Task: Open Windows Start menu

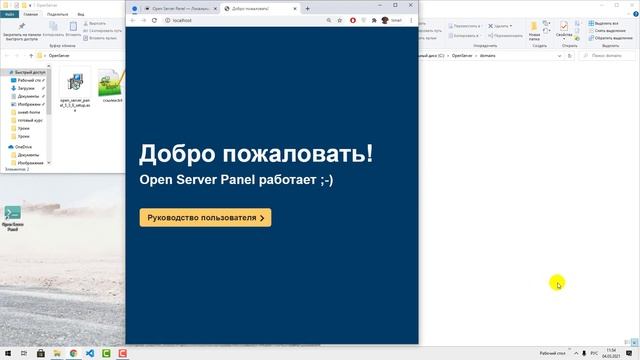Action: tap(8, 353)
